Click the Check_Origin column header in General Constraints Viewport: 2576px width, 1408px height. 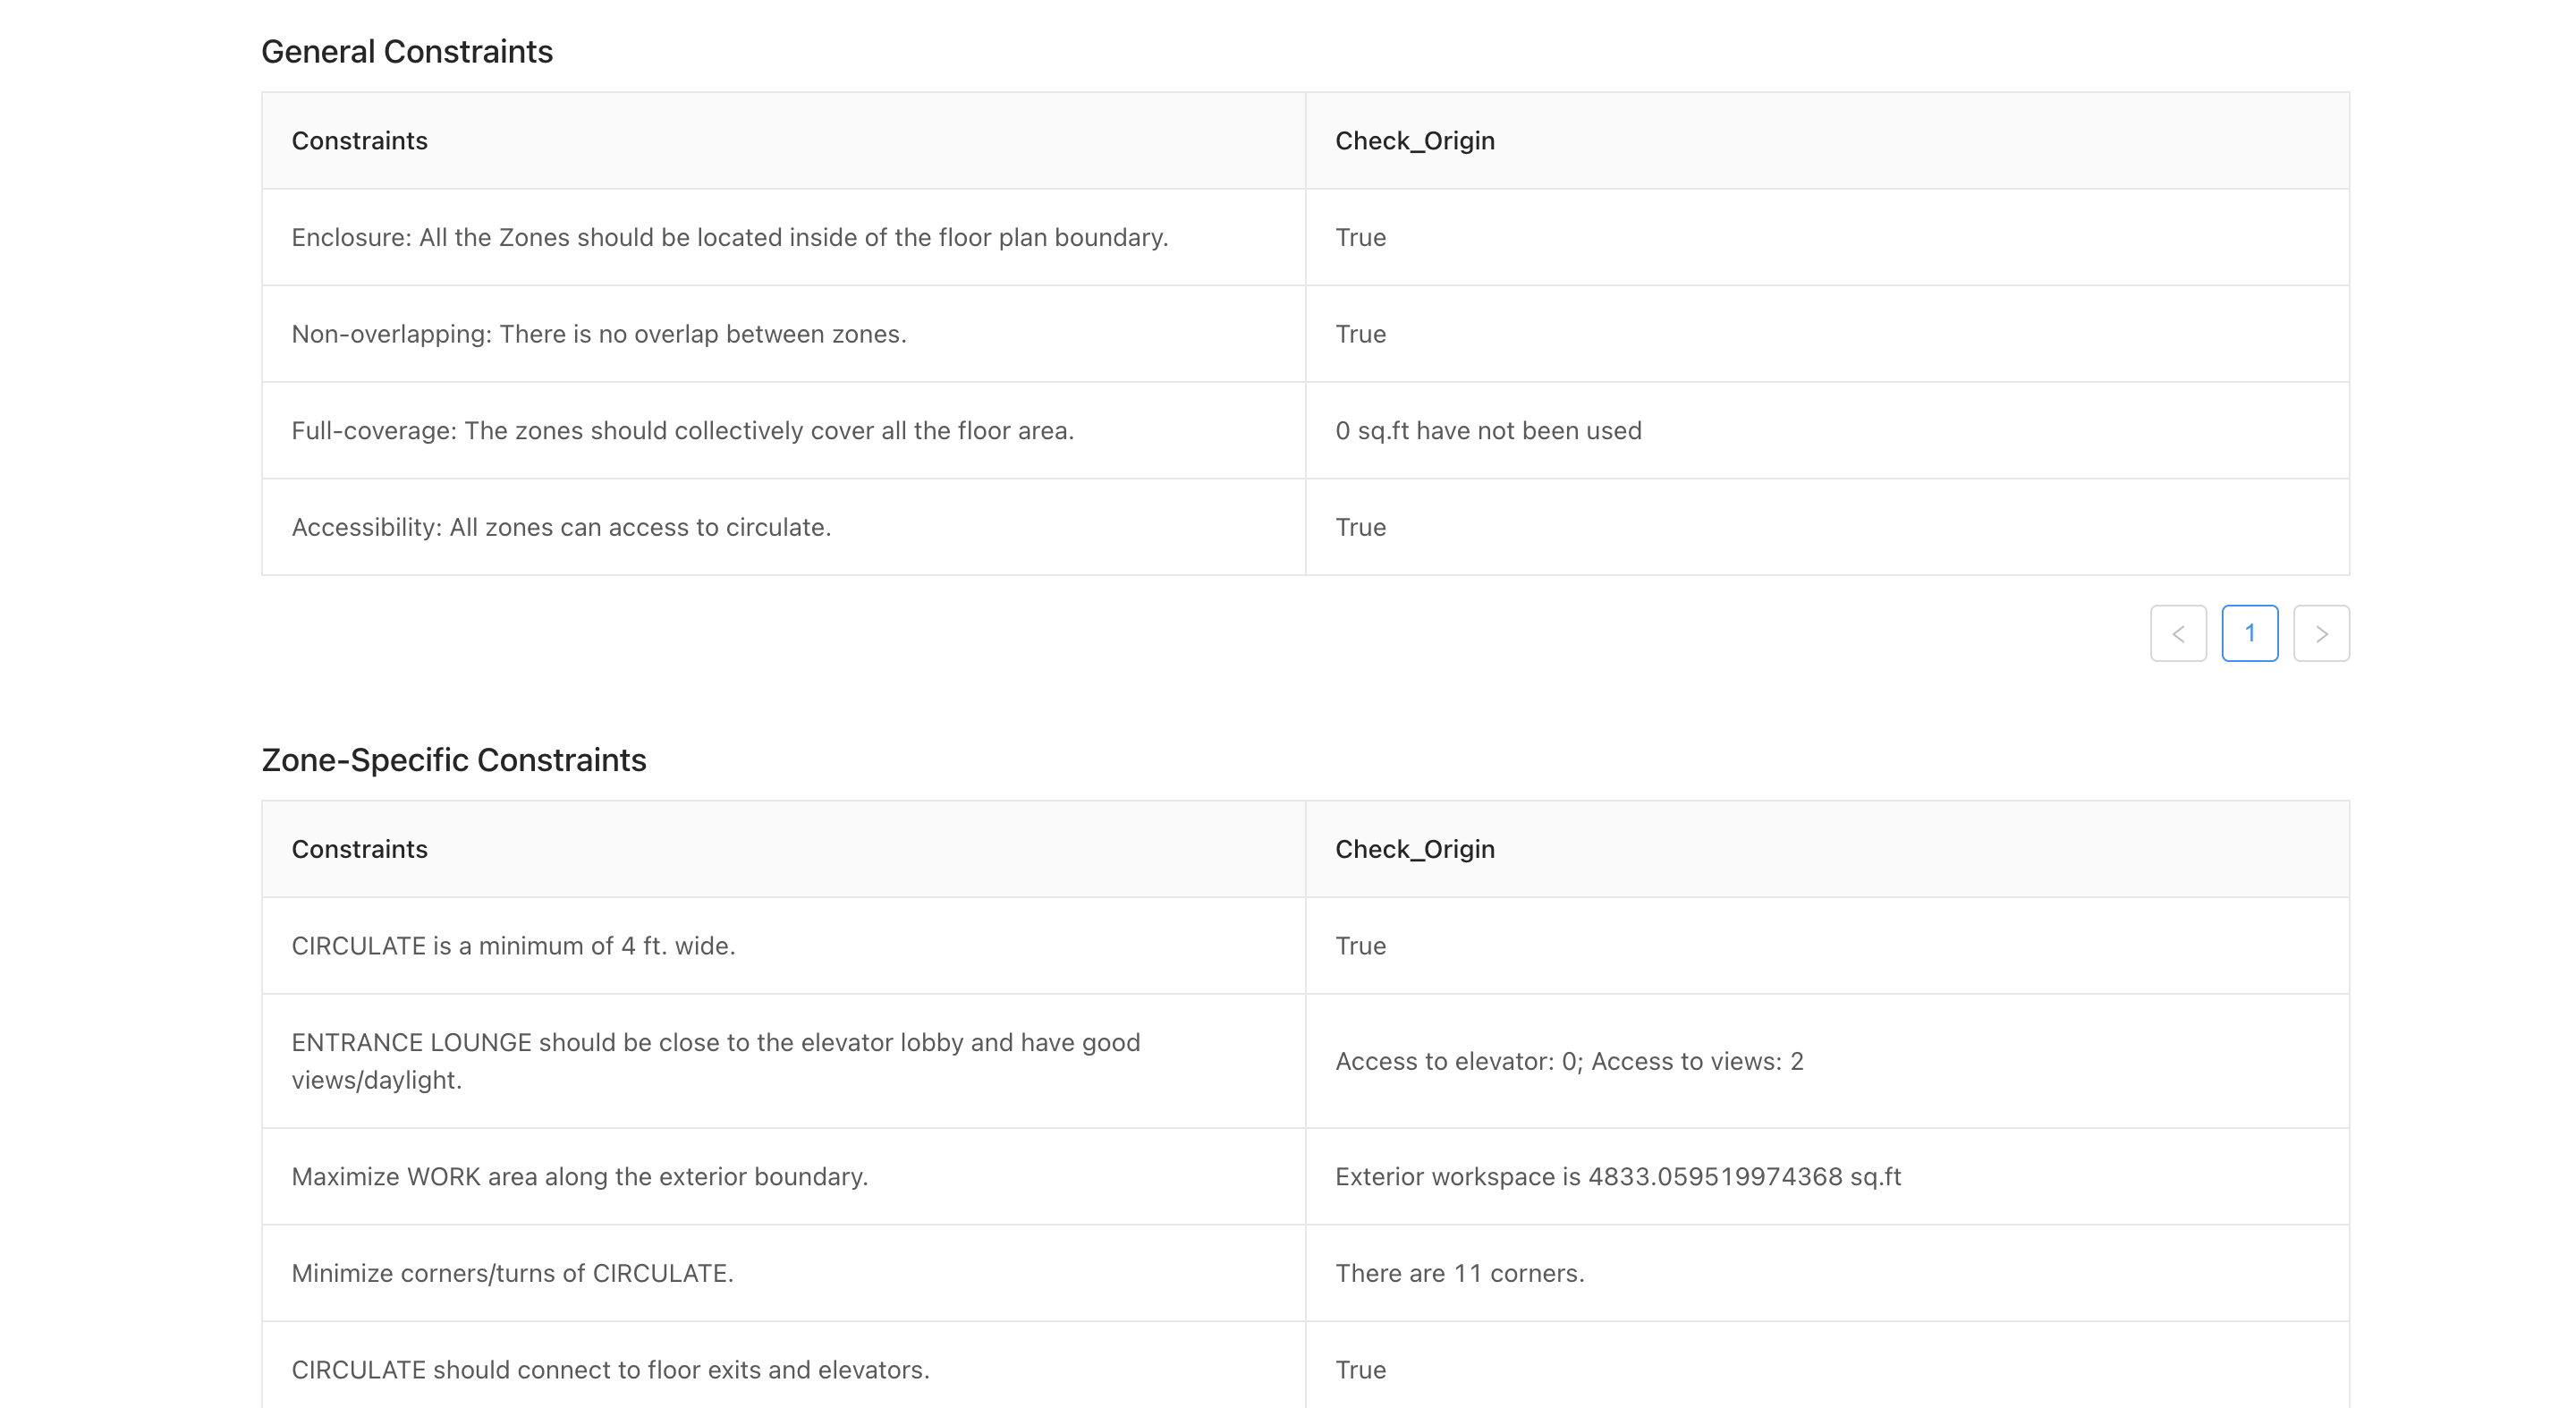[x=1414, y=140]
